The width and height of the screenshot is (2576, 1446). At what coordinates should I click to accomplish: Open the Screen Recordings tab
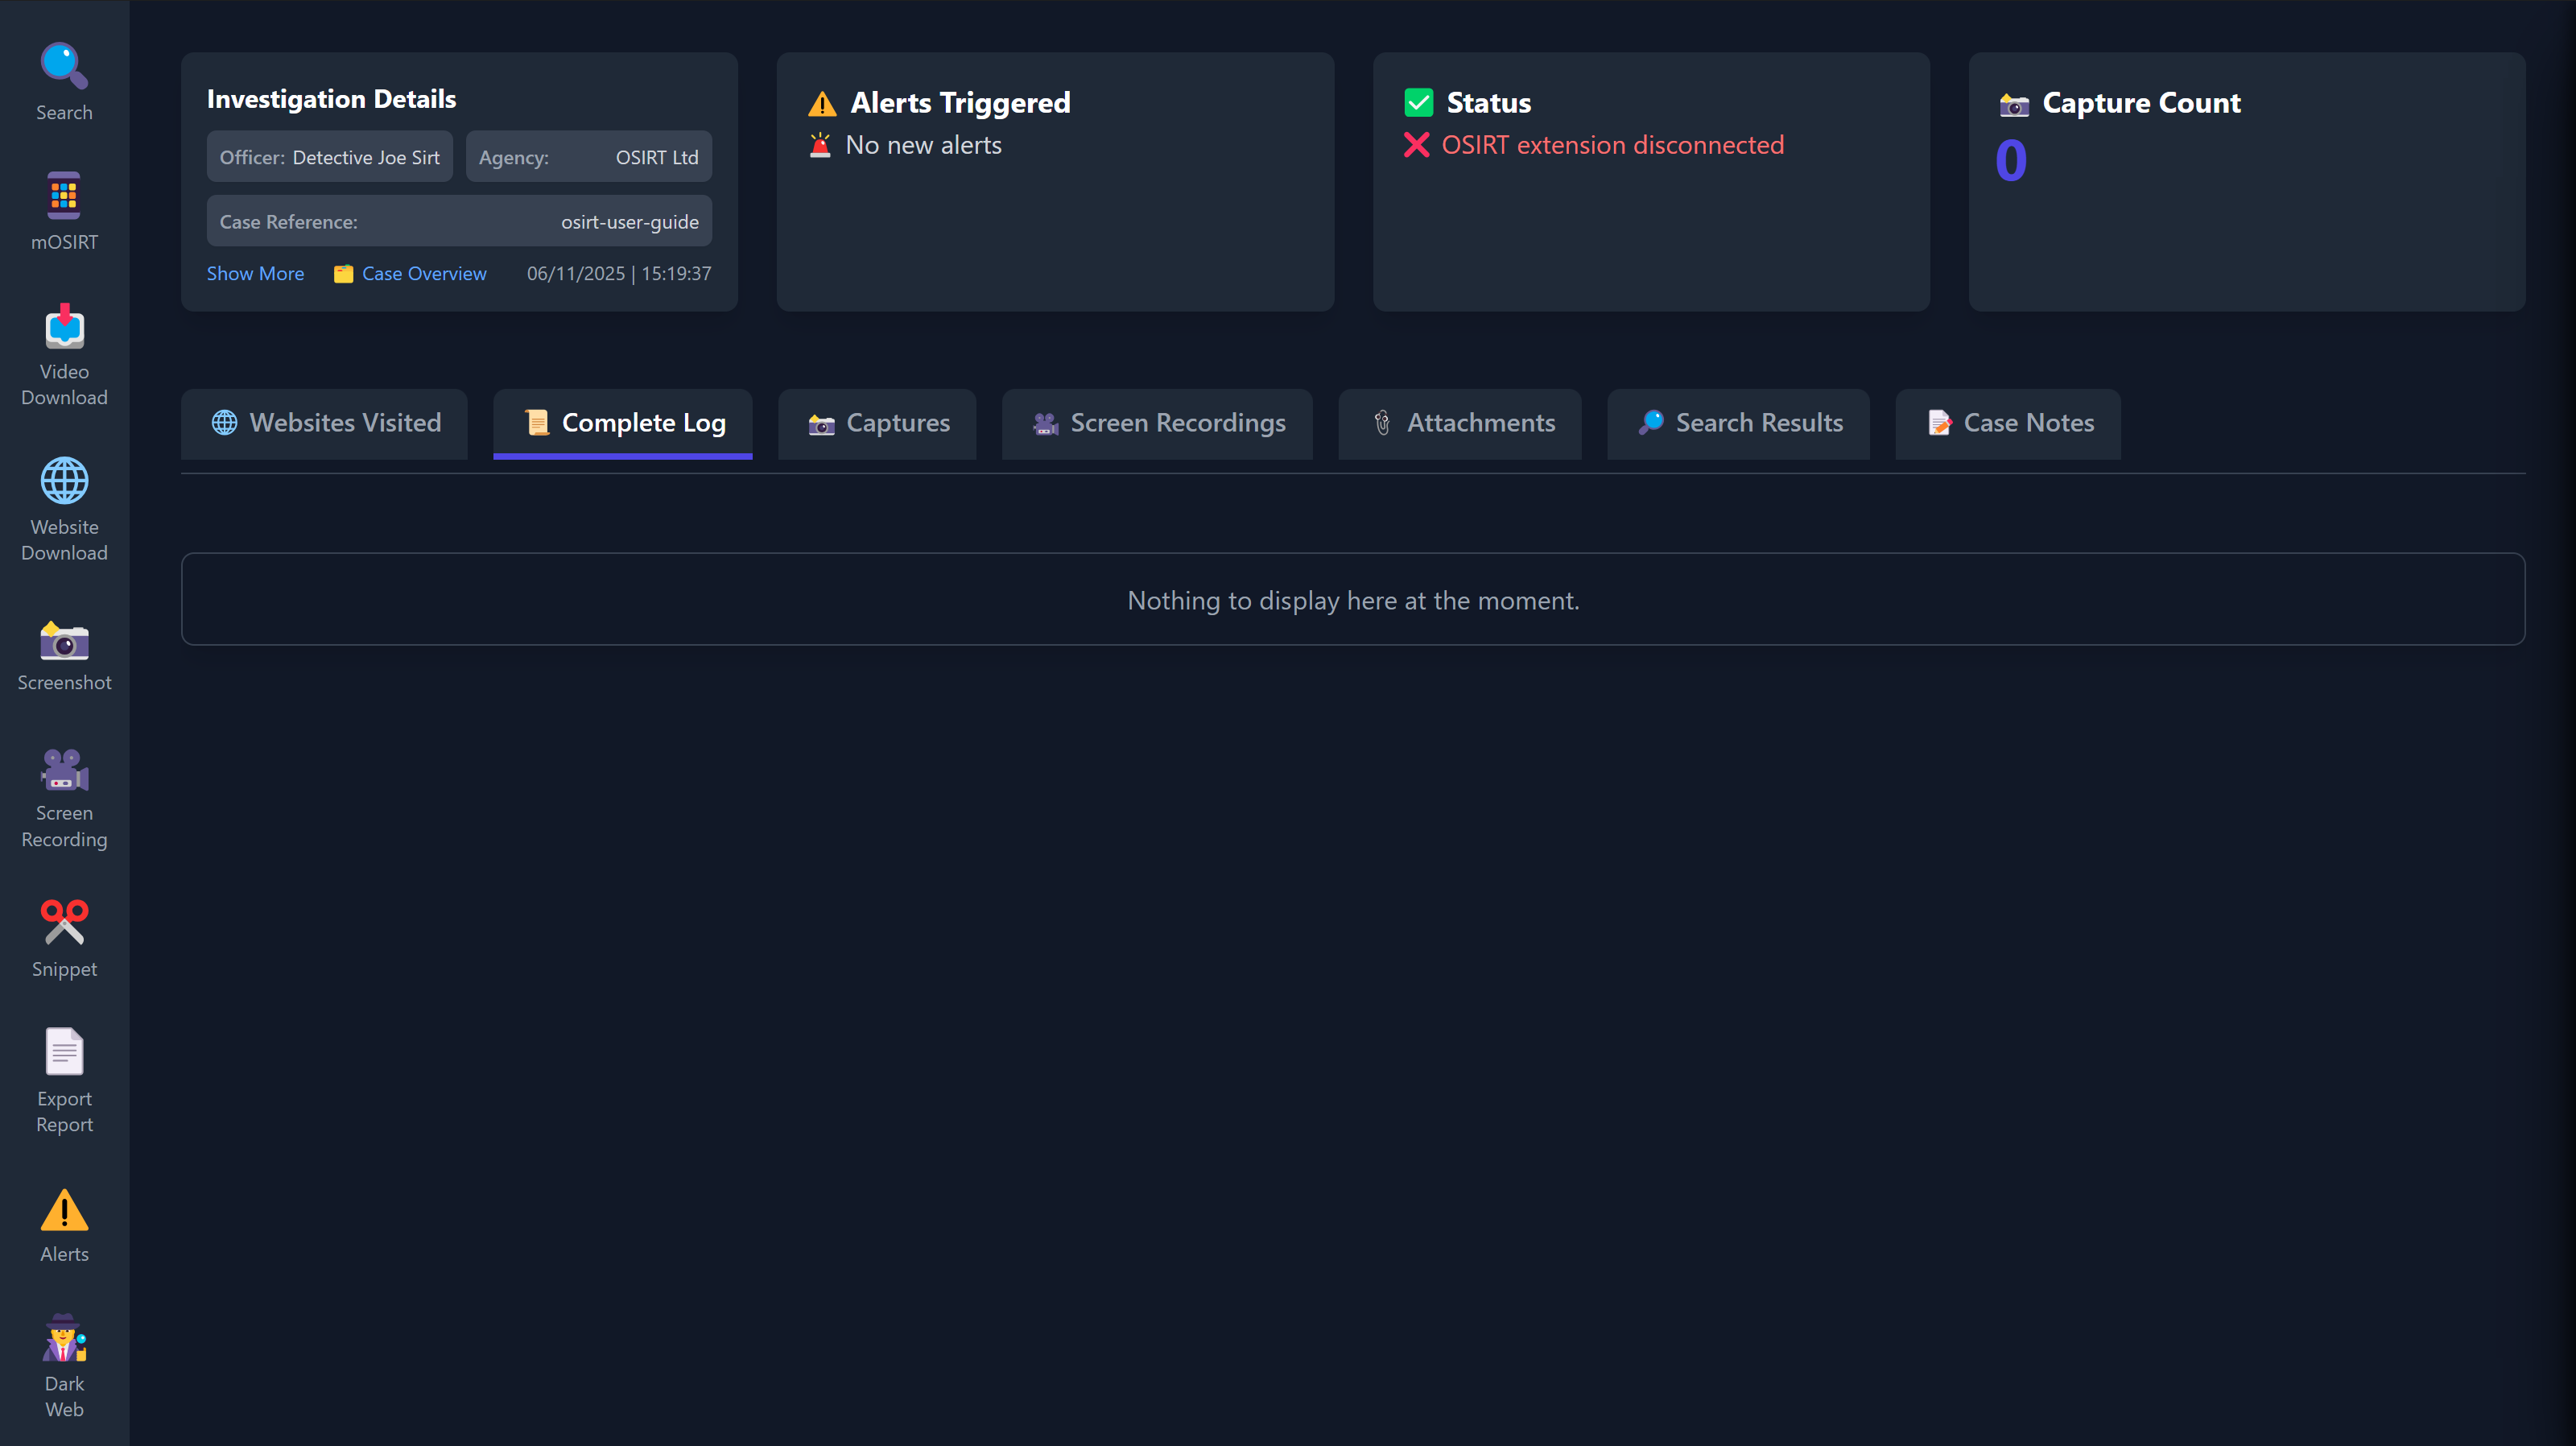pos(1157,423)
